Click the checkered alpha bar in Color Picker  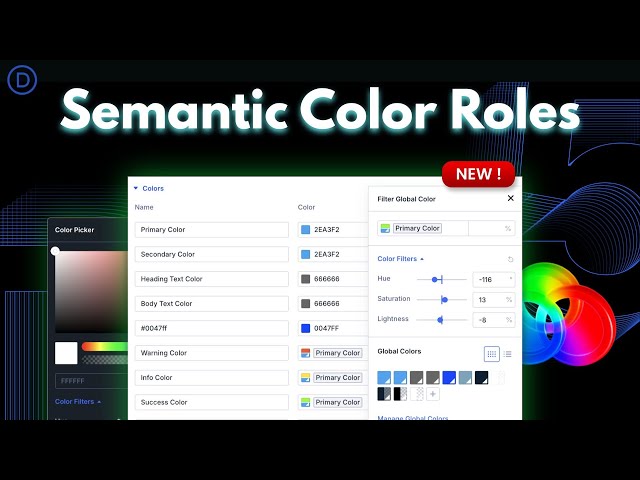[105, 360]
